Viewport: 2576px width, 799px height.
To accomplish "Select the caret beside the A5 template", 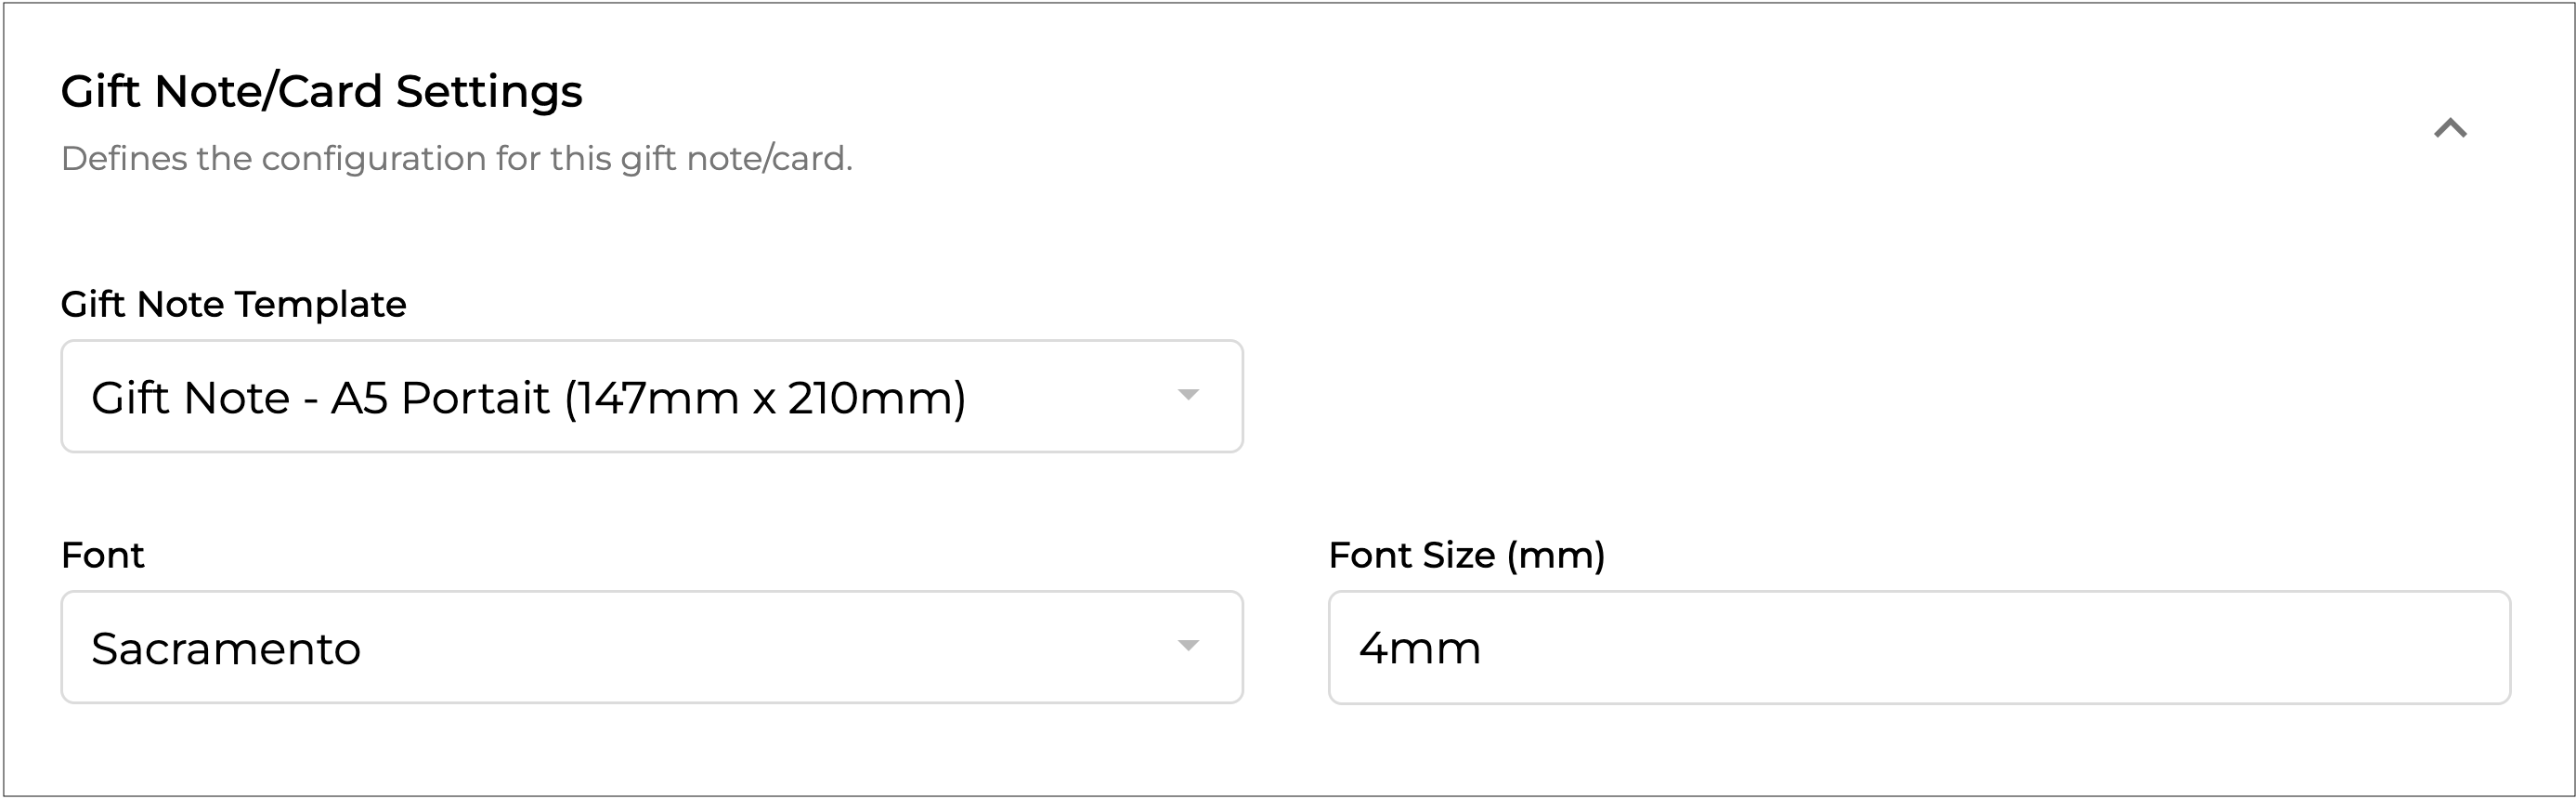I will point(1188,395).
